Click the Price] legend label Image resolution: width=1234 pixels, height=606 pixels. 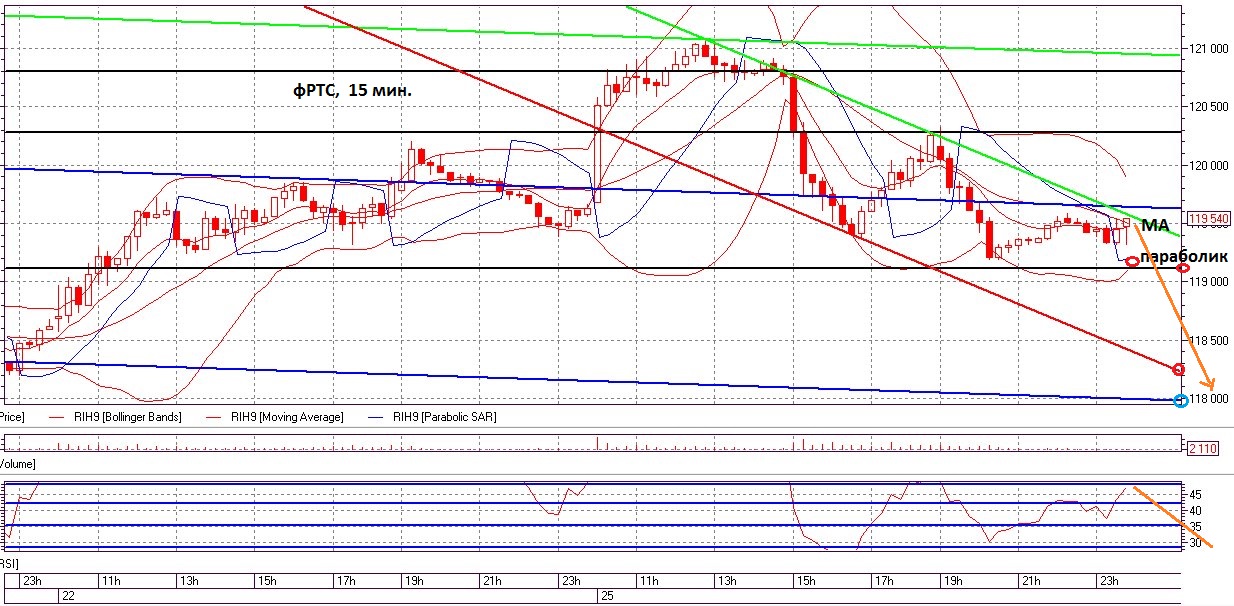[x=12, y=417]
